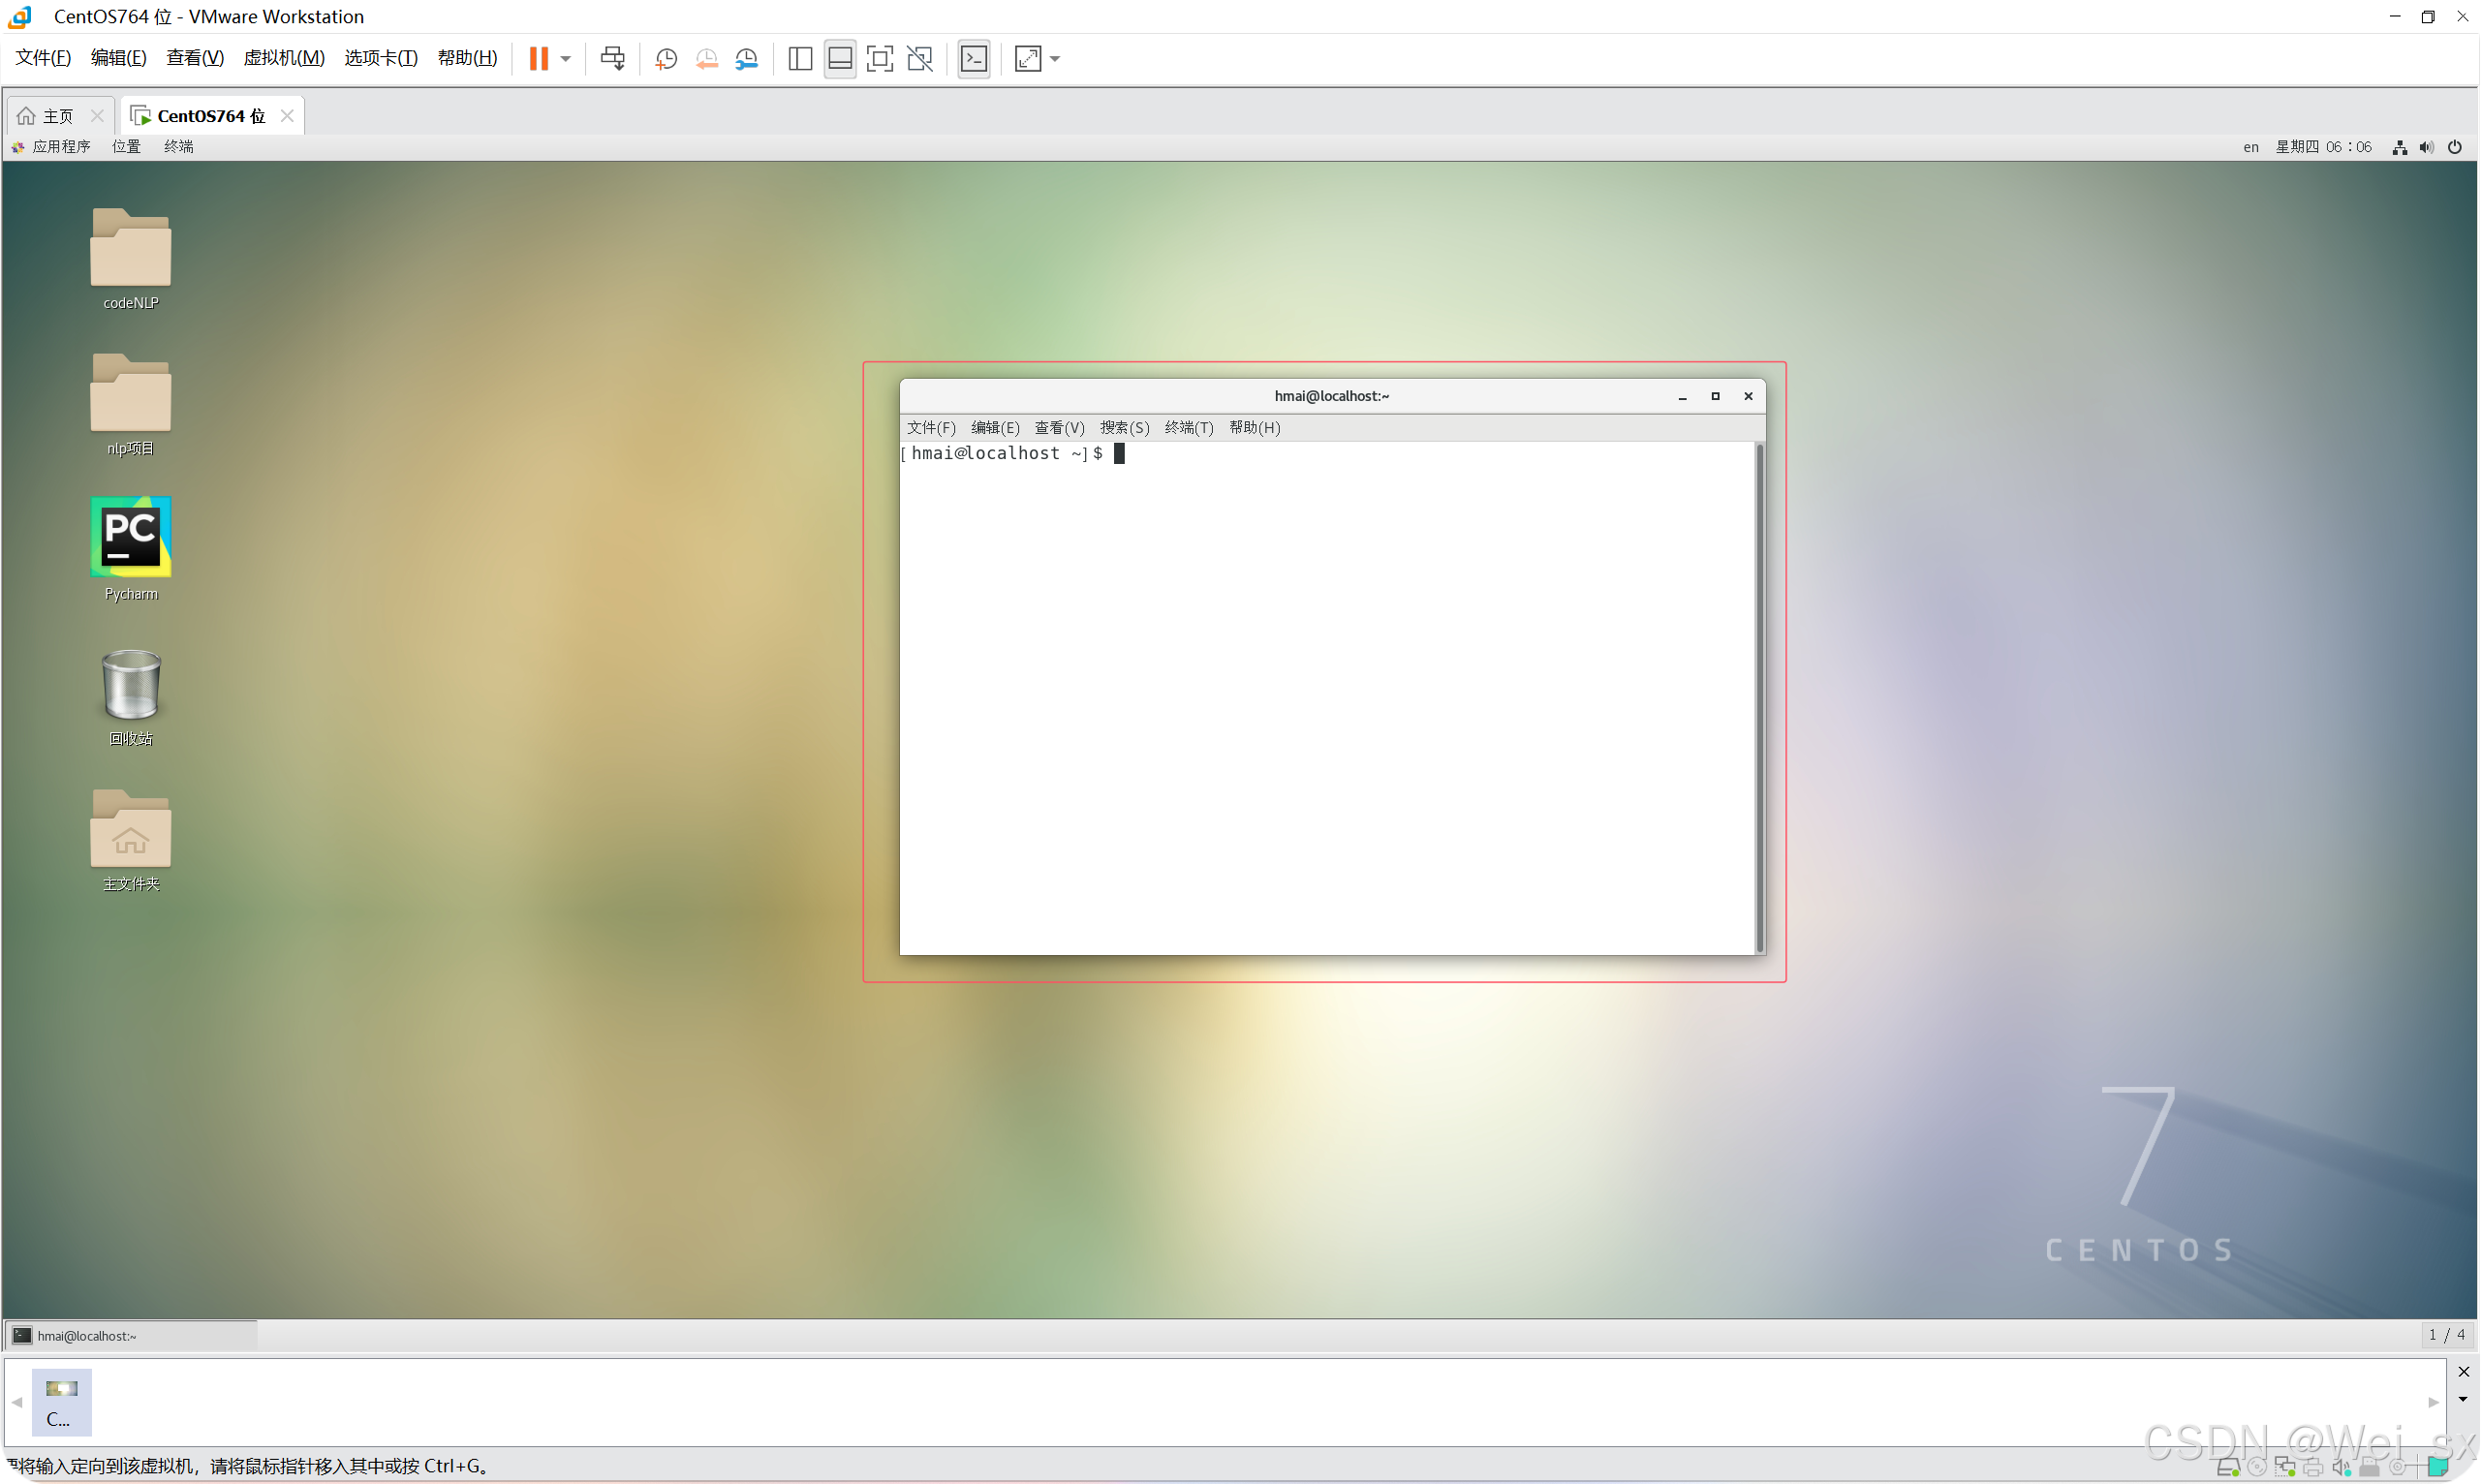The width and height of the screenshot is (2481, 1484).
Task: Click hmai@localhost taskbar button
Action: point(87,1336)
